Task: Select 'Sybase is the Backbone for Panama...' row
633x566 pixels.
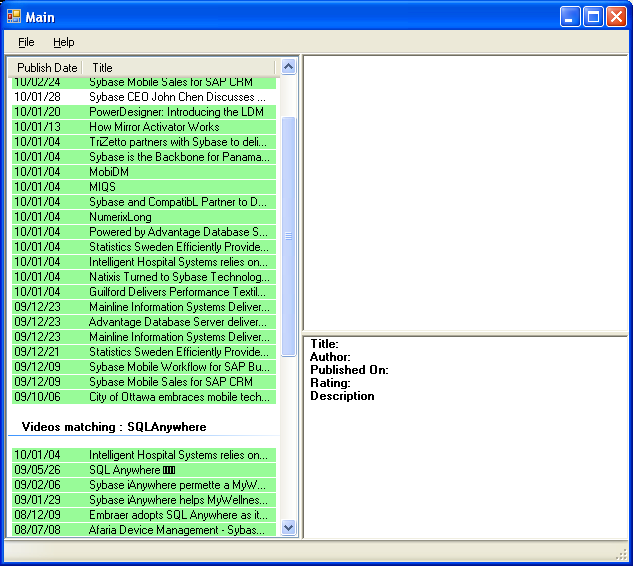Action: [x=144, y=157]
